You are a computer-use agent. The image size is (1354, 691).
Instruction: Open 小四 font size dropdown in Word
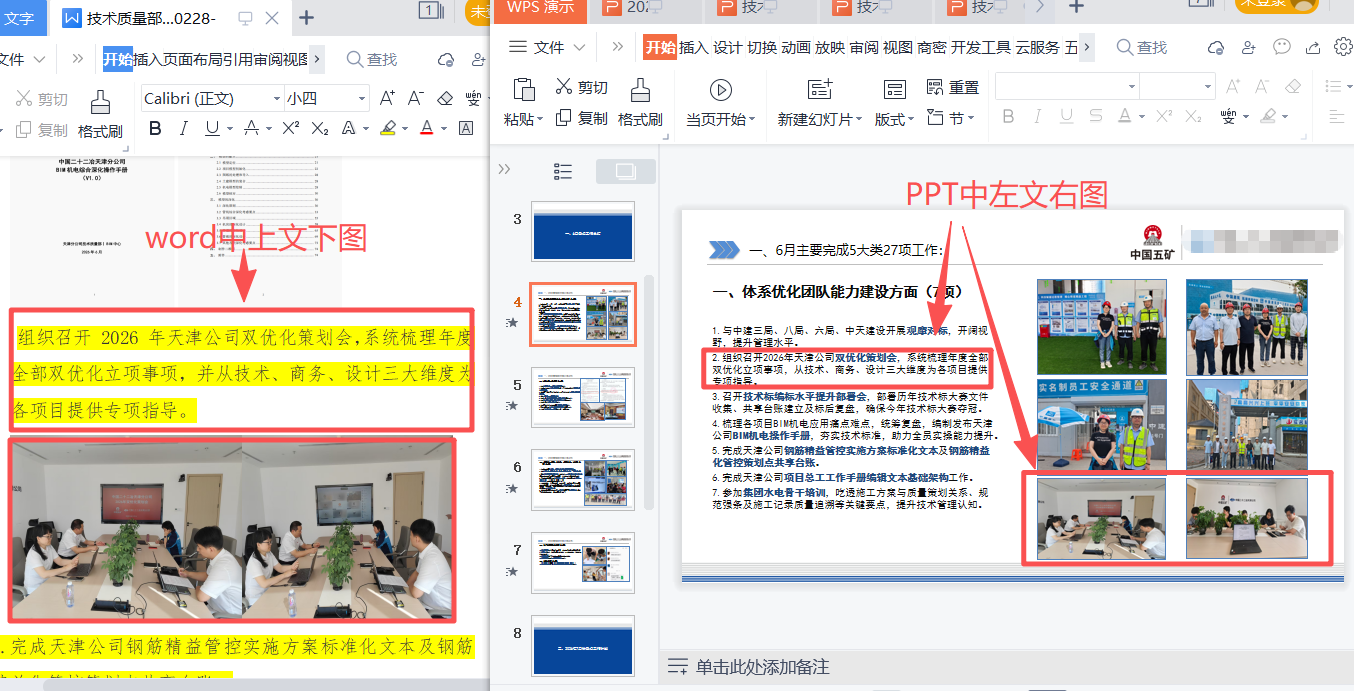pyautogui.click(x=361, y=98)
